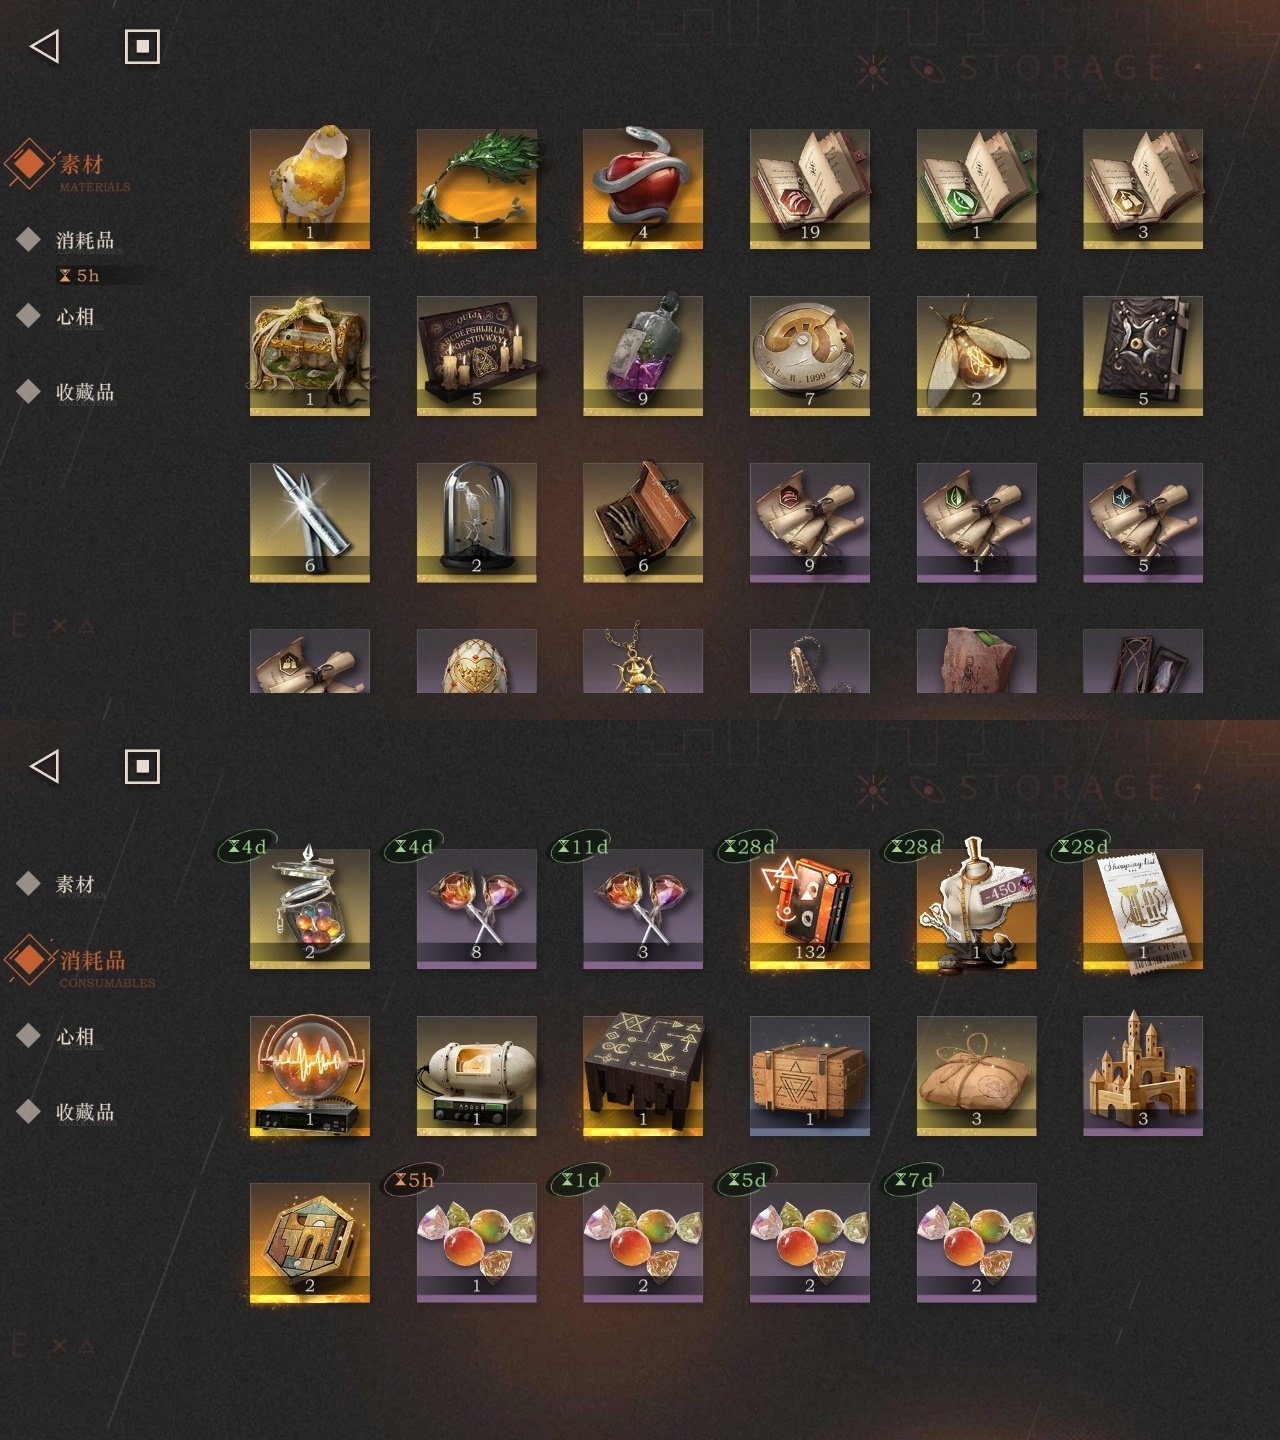The image size is (1280, 1440).
Task: Open the shopping list ticket item
Action: point(1143,909)
